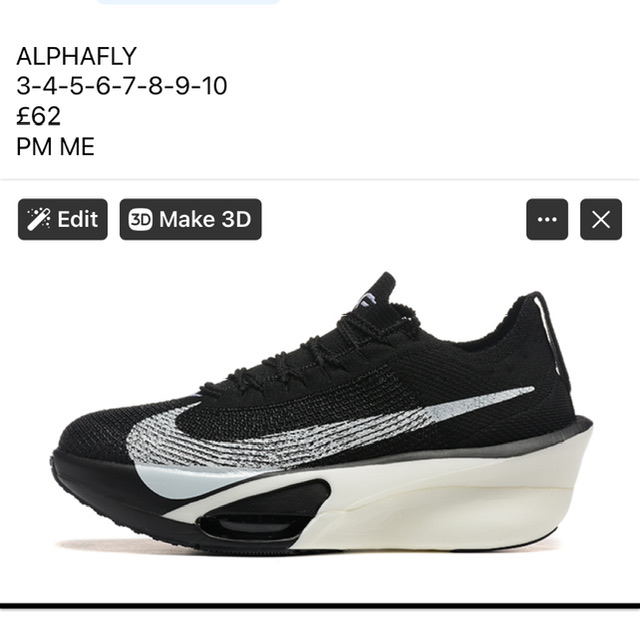The image size is (640, 634).
Task: Click the magic wand icon on Edit
Action: click(39, 219)
